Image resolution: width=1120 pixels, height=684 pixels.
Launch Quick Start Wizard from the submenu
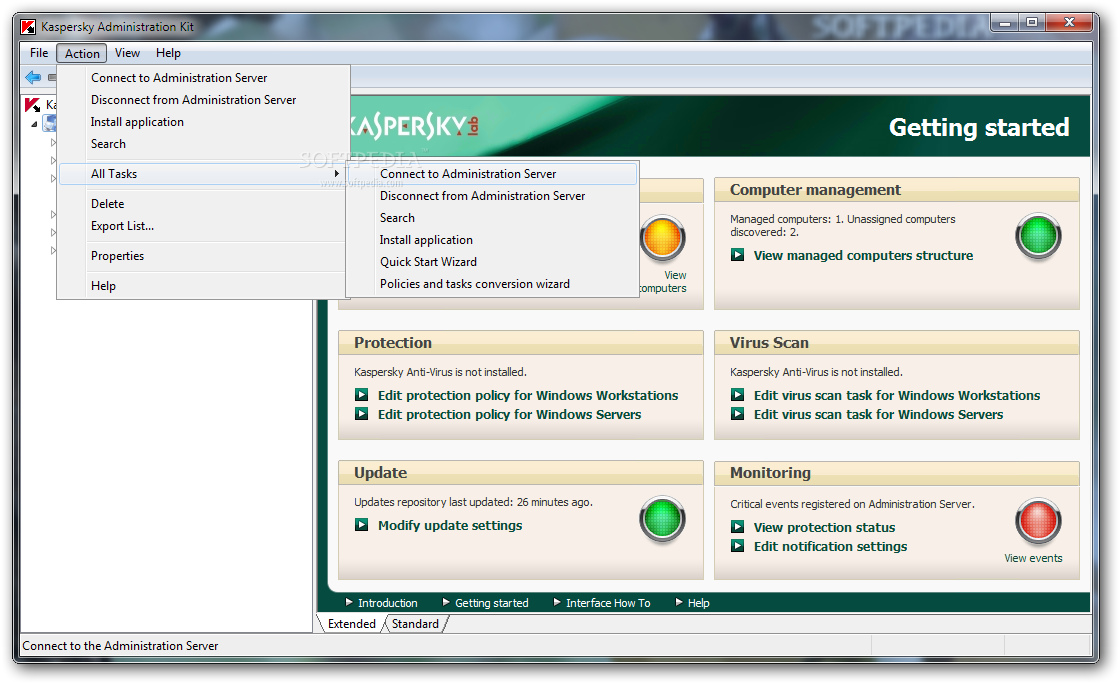(492, 262)
